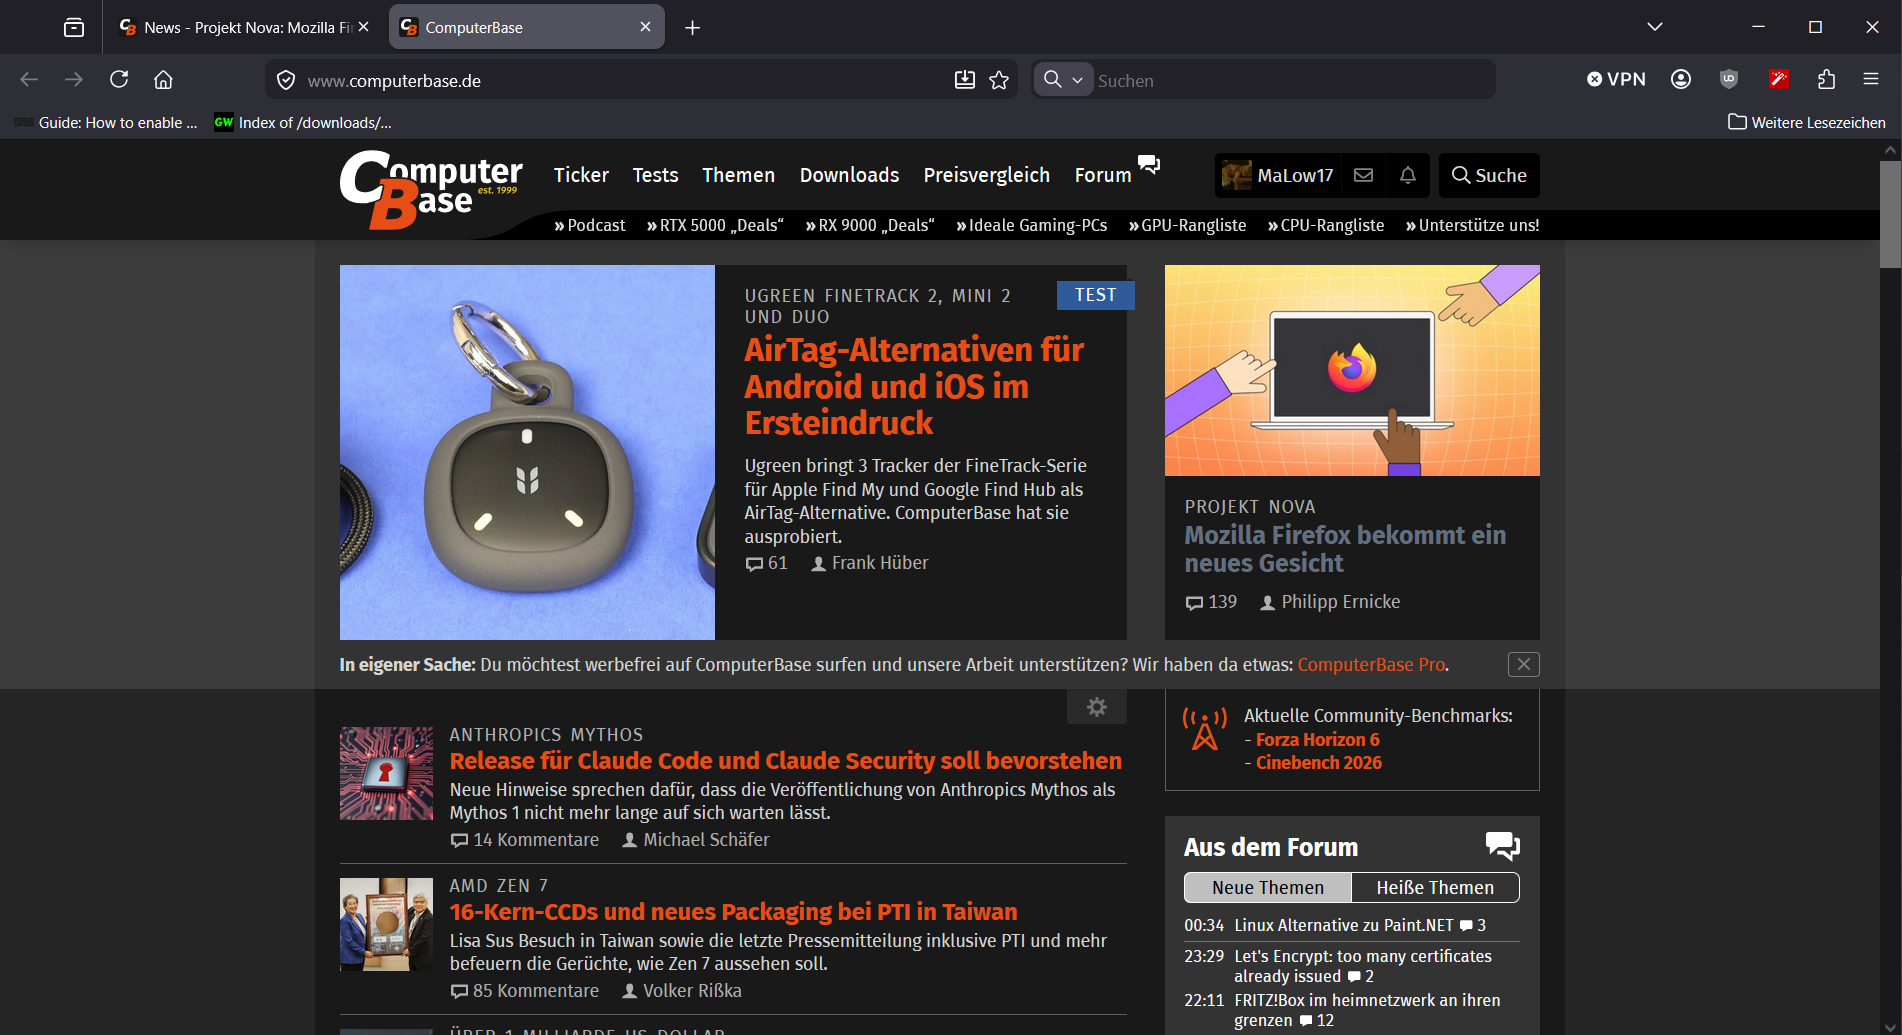Select the Heiße Themen forum toggle
The height and width of the screenshot is (1035, 1902).
pos(1435,887)
